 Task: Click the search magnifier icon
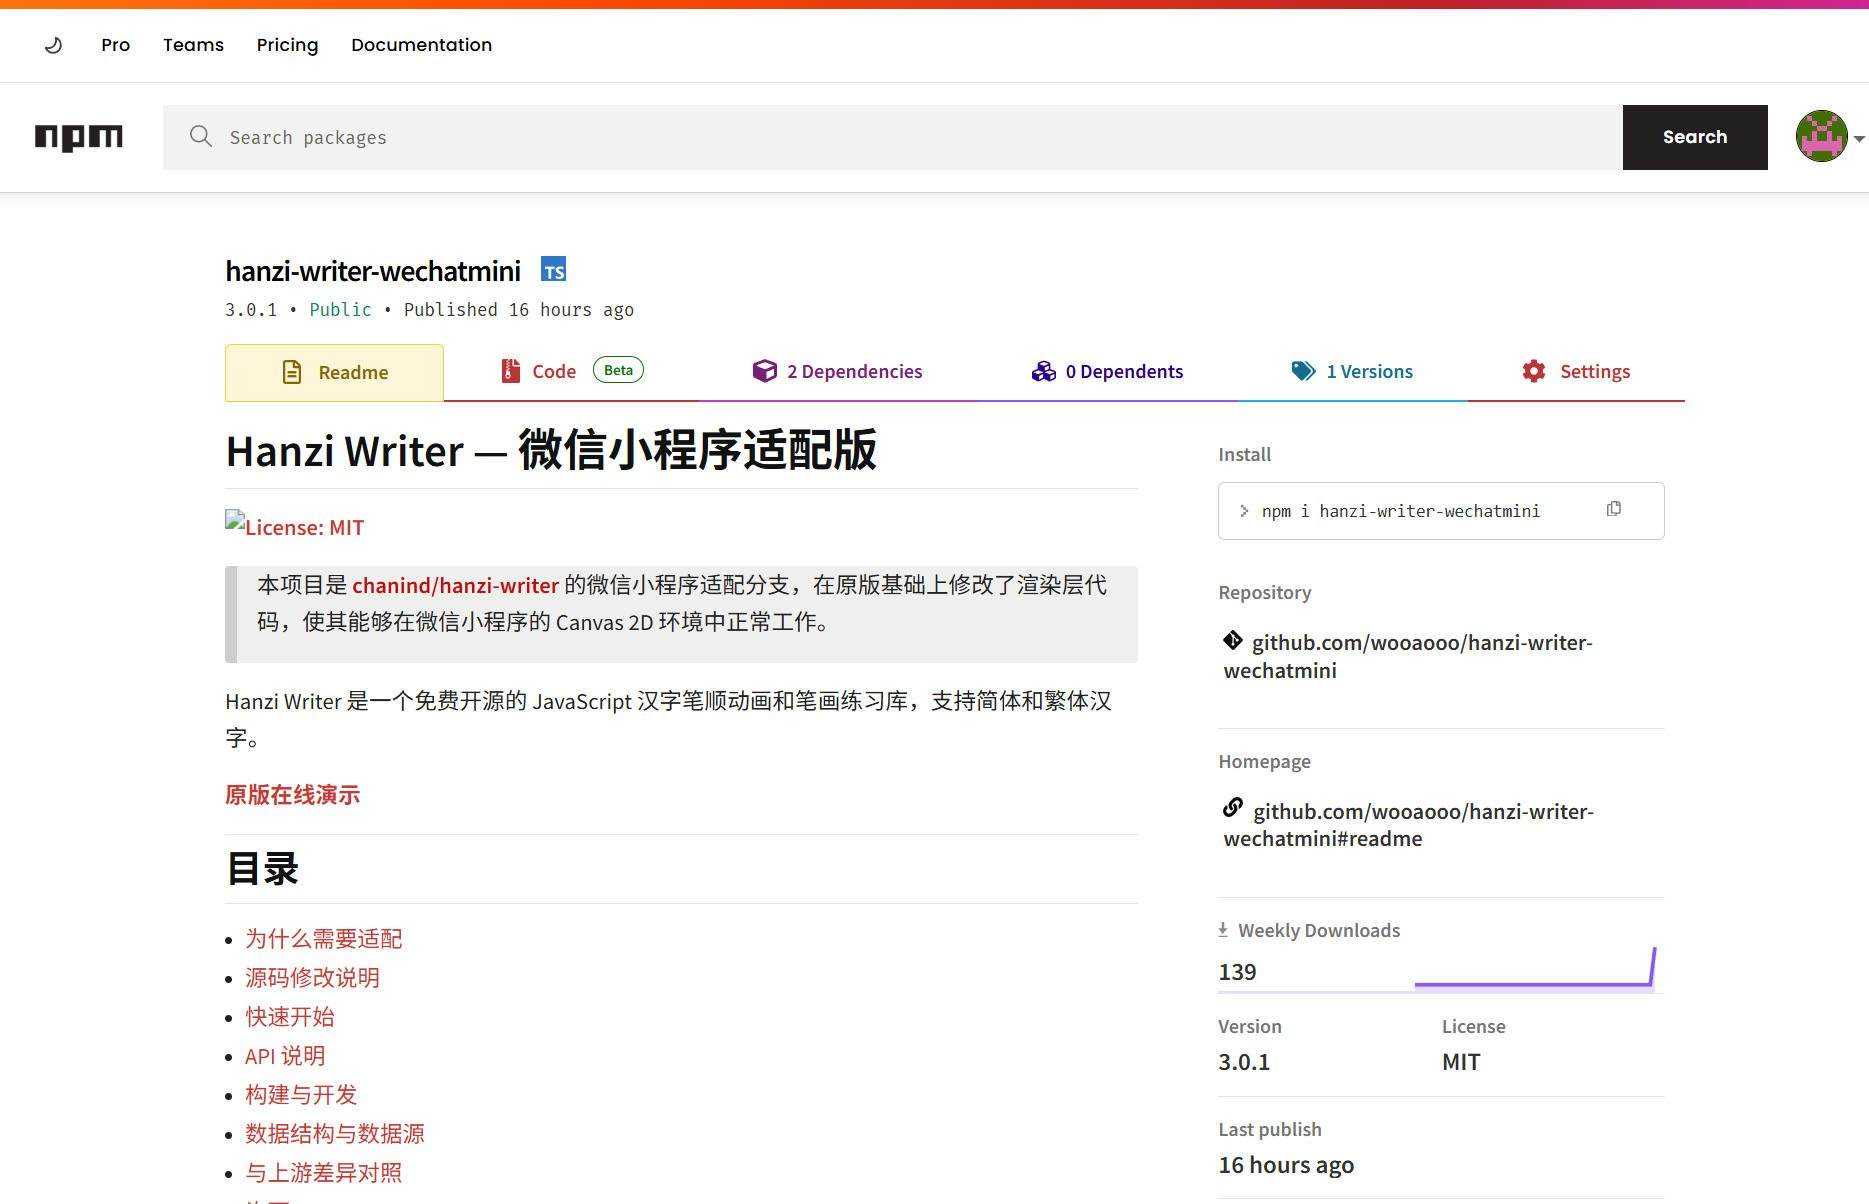[201, 136]
